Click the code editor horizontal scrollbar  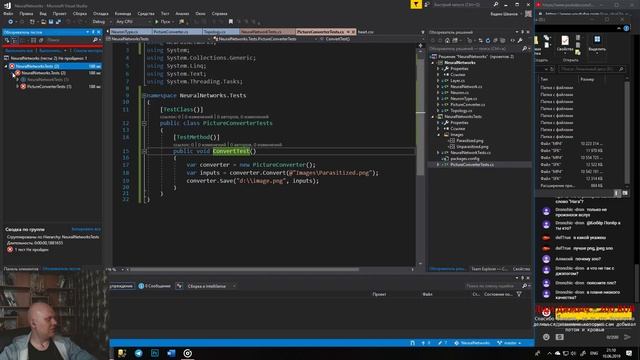pyautogui.click(x=244, y=269)
